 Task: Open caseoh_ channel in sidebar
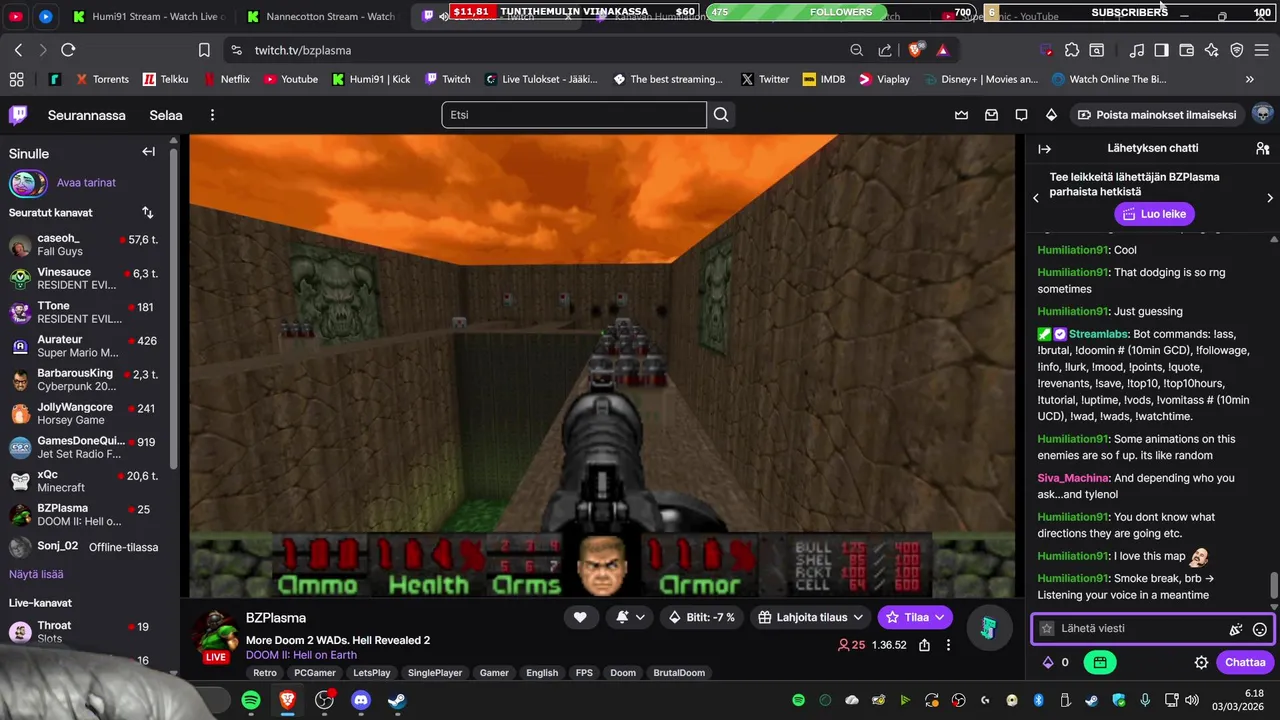click(x=84, y=245)
